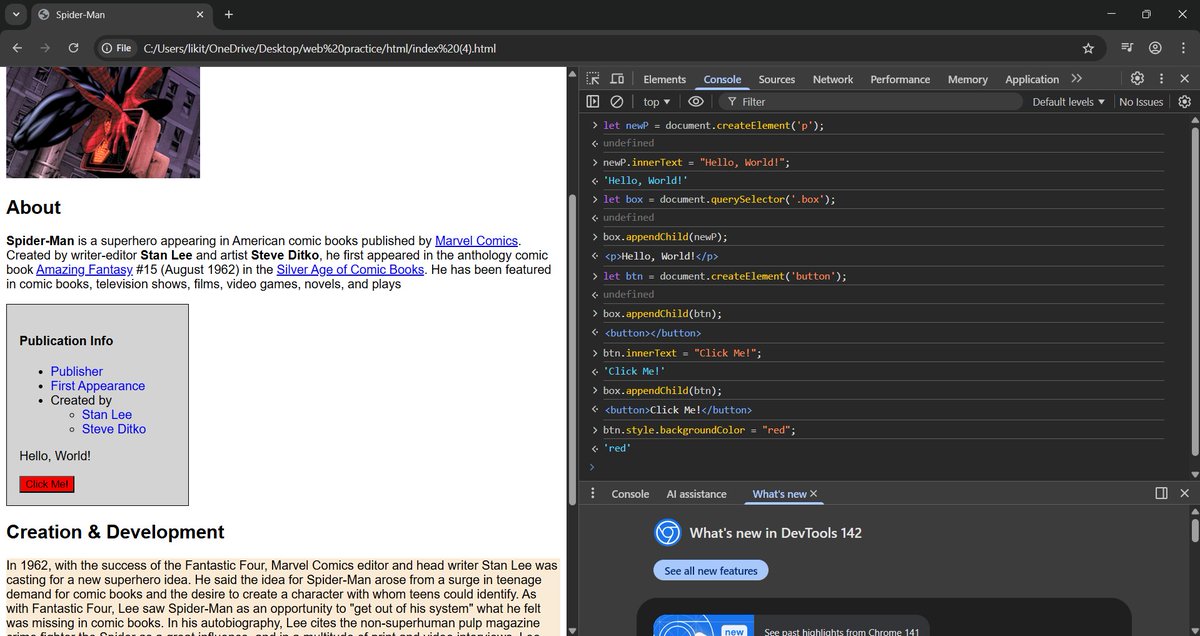
Task: Expand the top execution context dropdown
Action: click(655, 101)
